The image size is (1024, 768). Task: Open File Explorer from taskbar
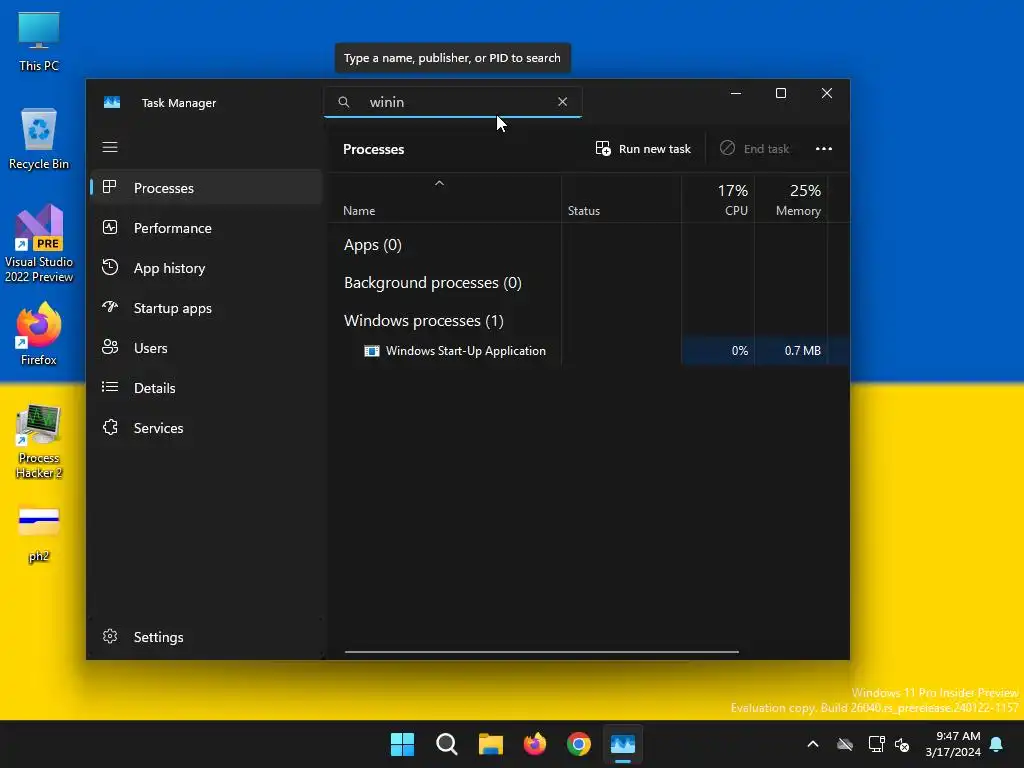point(490,744)
